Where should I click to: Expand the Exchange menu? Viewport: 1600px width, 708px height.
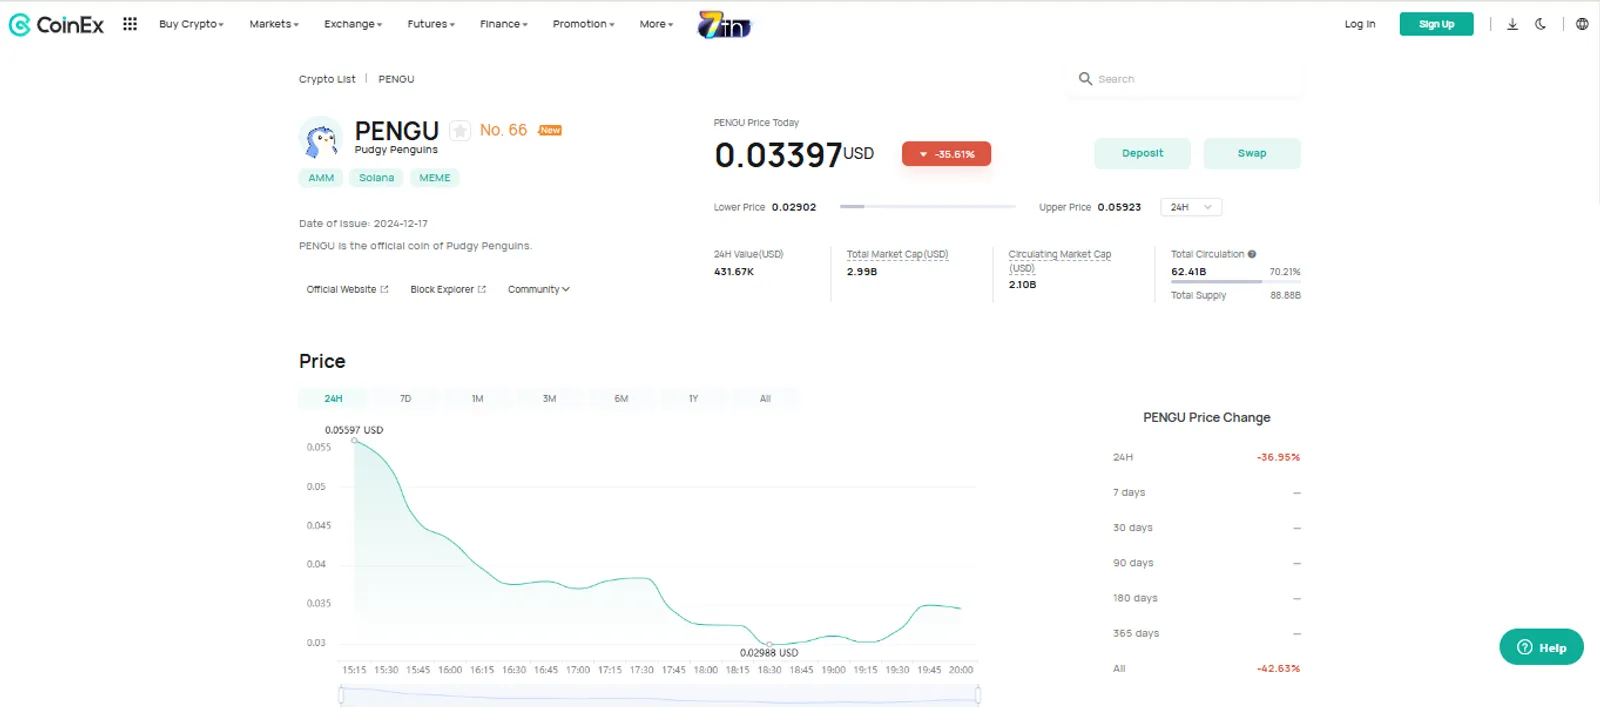click(x=353, y=24)
